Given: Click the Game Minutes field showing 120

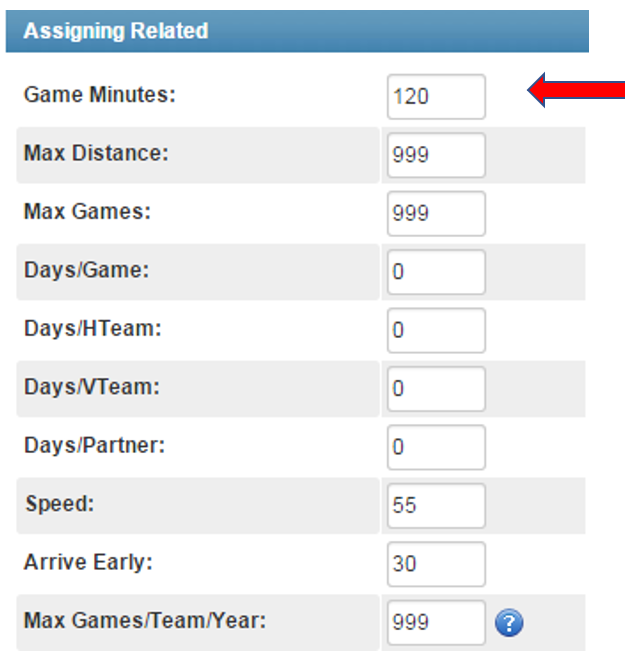Looking at the screenshot, I should (x=436, y=96).
